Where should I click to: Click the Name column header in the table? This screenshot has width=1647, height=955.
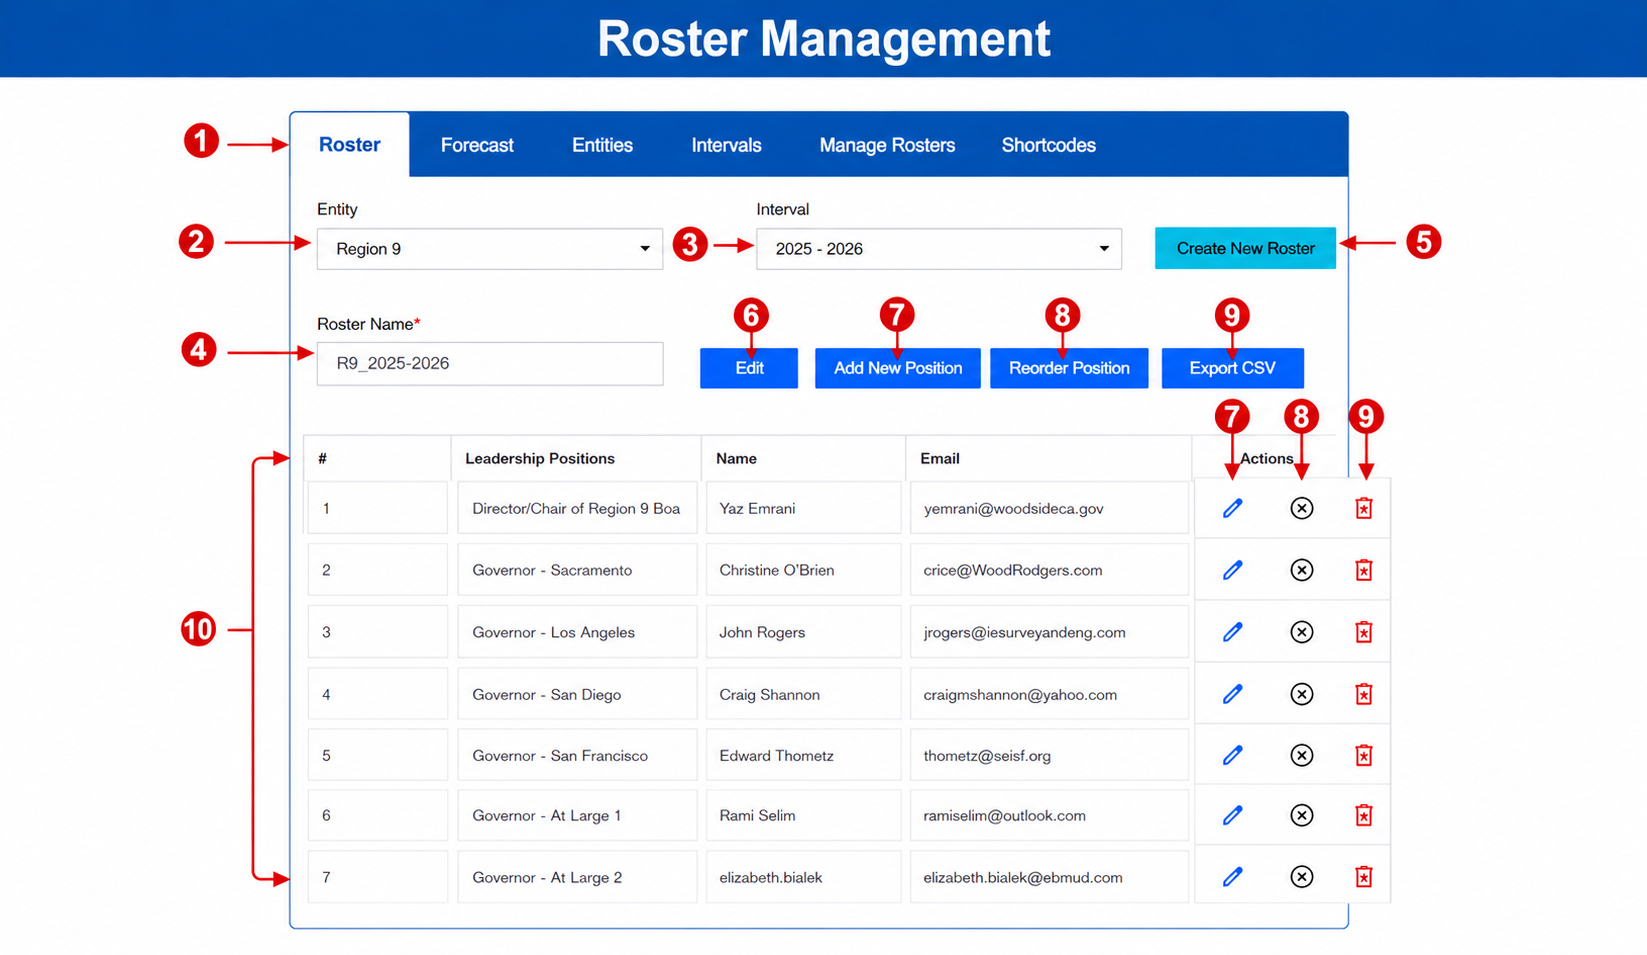pyautogui.click(x=736, y=458)
